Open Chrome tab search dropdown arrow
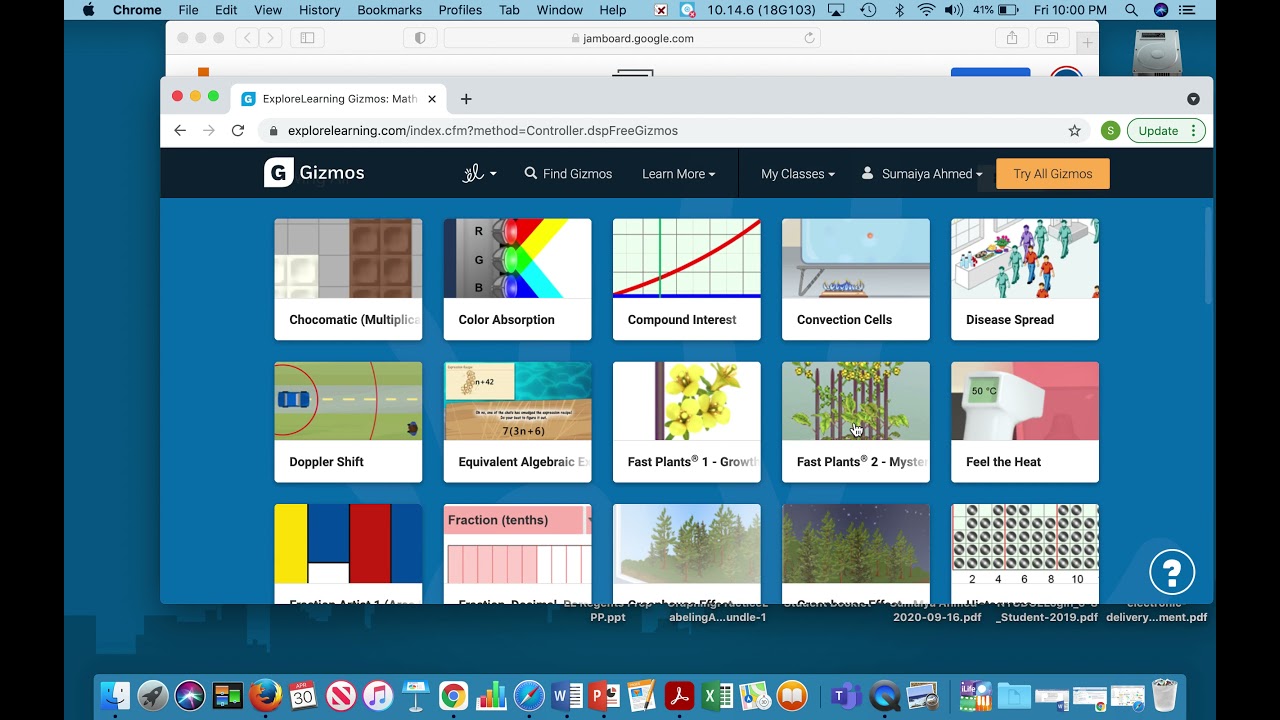This screenshot has height=720, width=1280. click(1193, 99)
